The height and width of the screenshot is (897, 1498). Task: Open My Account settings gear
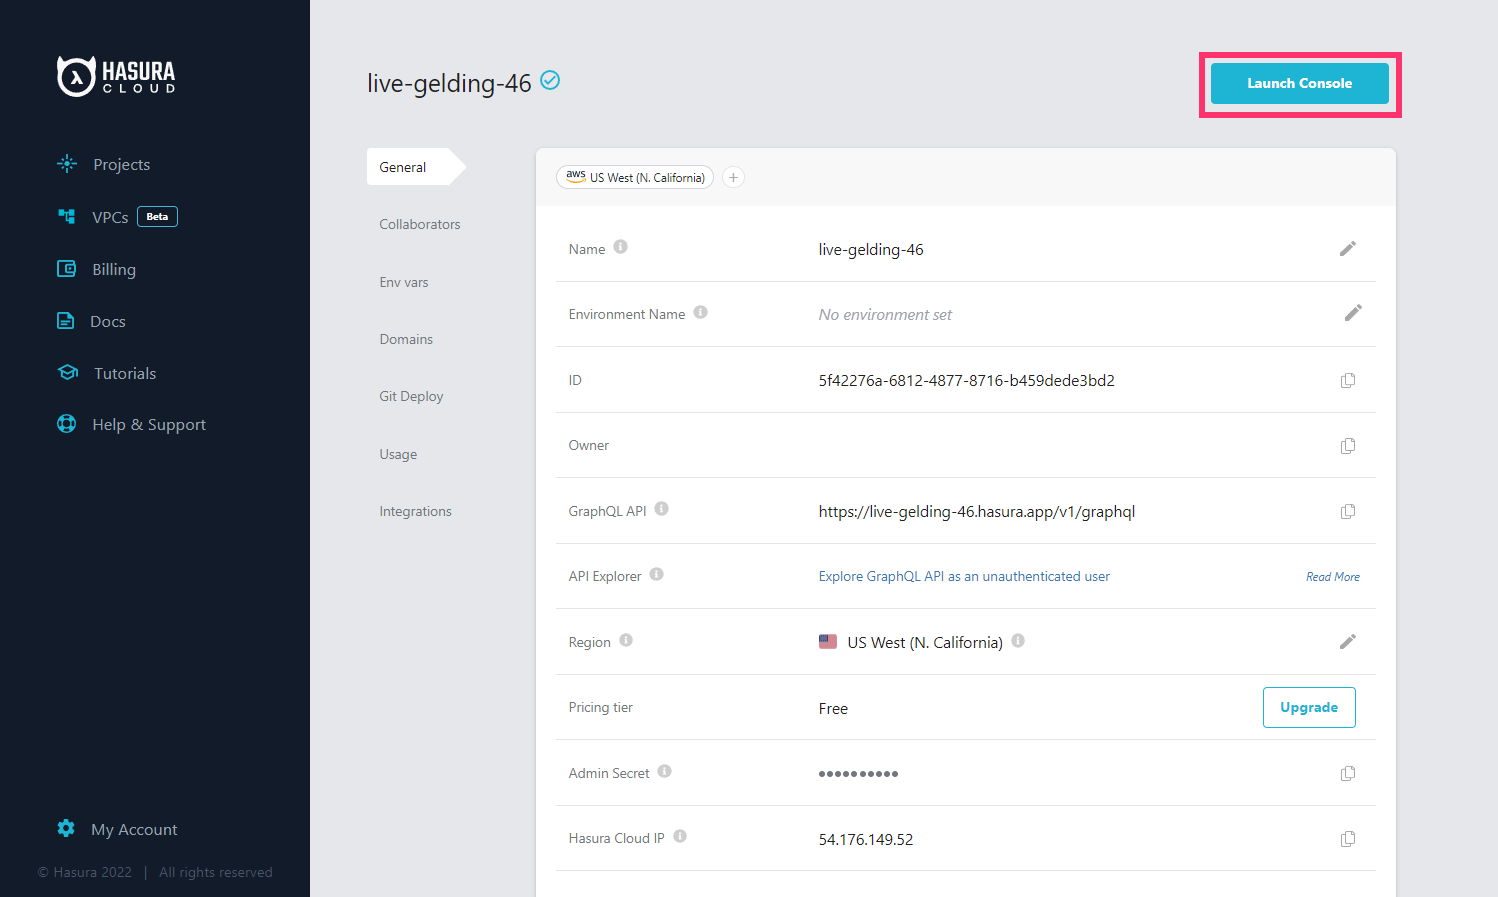pyautogui.click(x=66, y=828)
